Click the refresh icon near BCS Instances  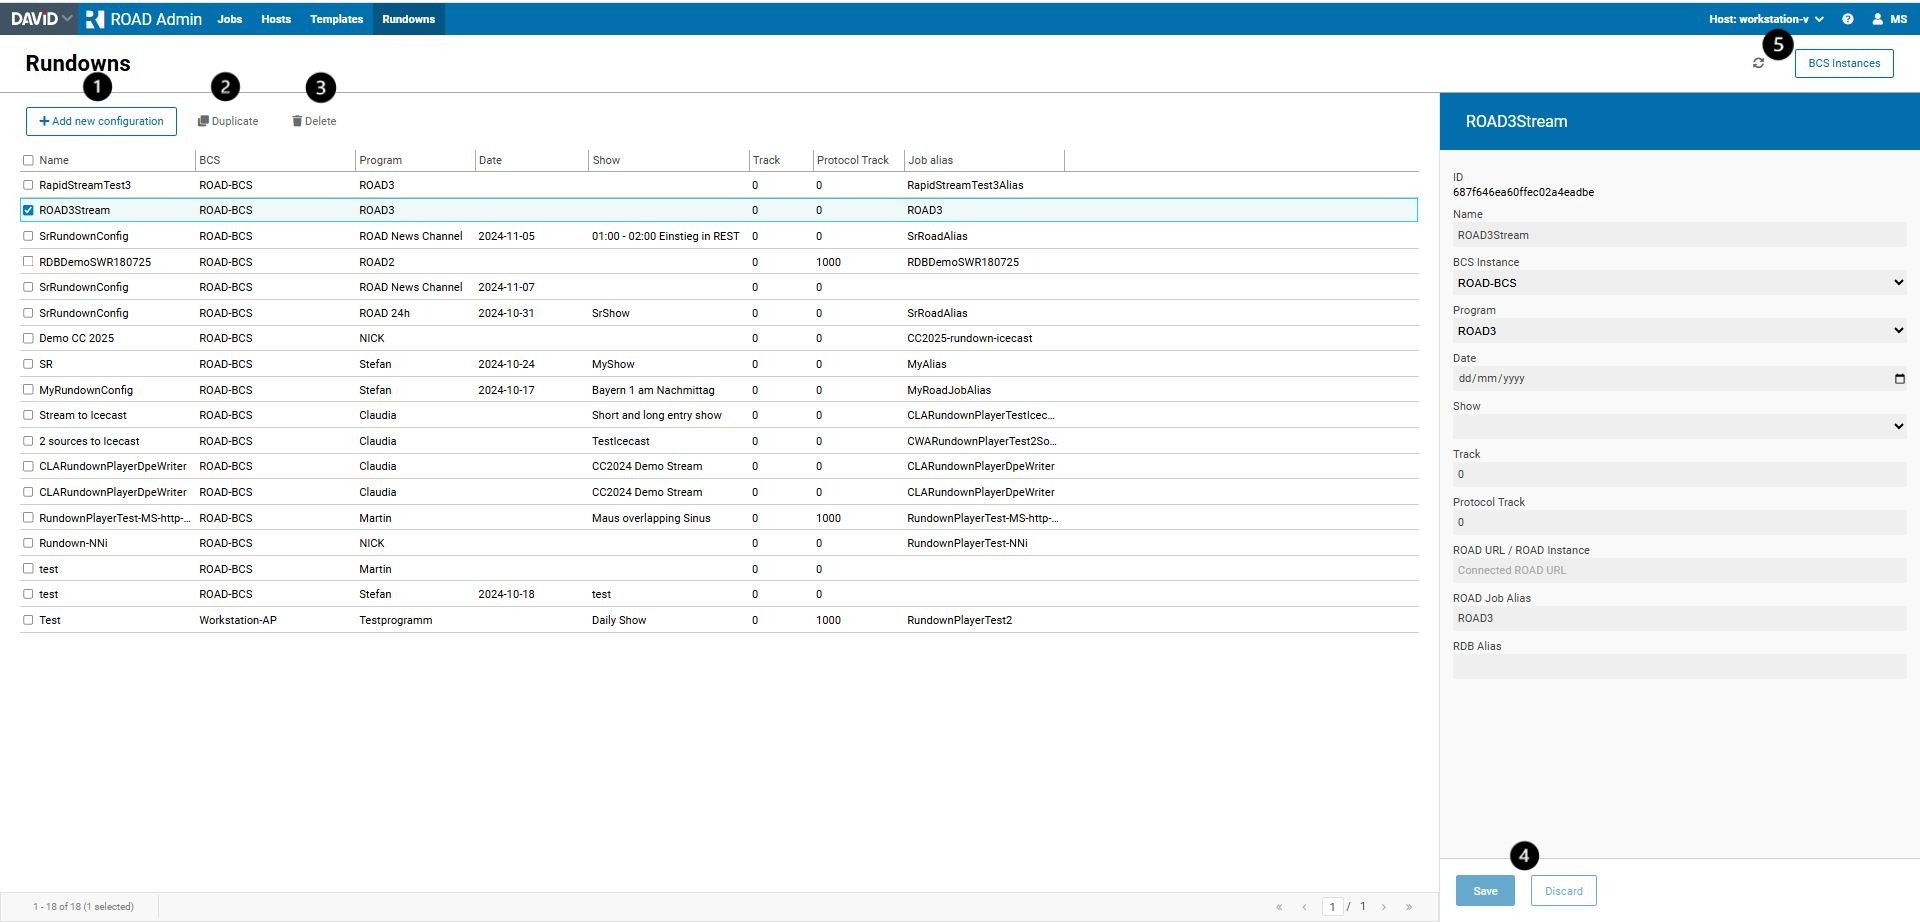pyautogui.click(x=1758, y=63)
